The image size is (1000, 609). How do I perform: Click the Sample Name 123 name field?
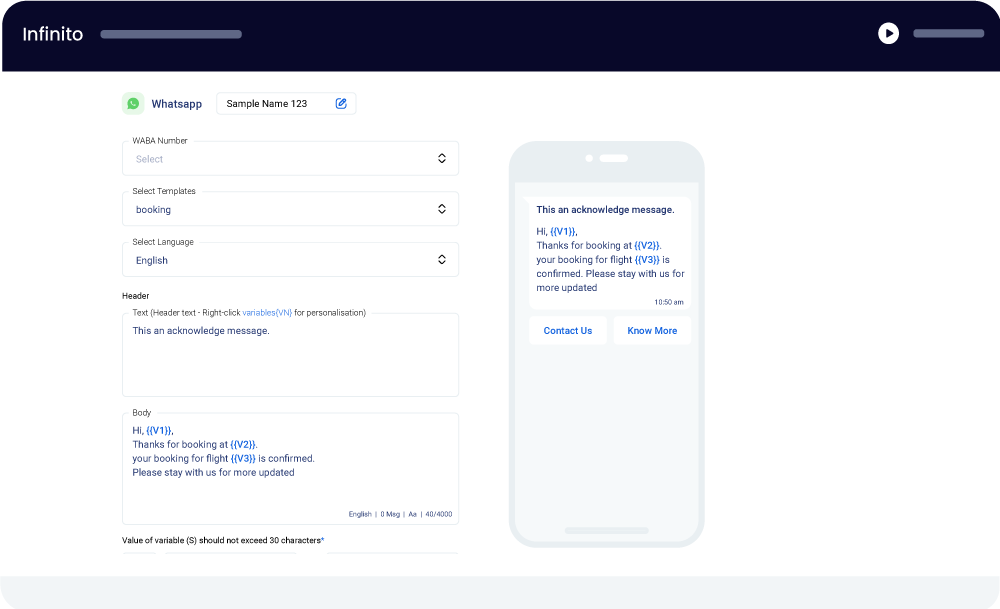(x=286, y=103)
